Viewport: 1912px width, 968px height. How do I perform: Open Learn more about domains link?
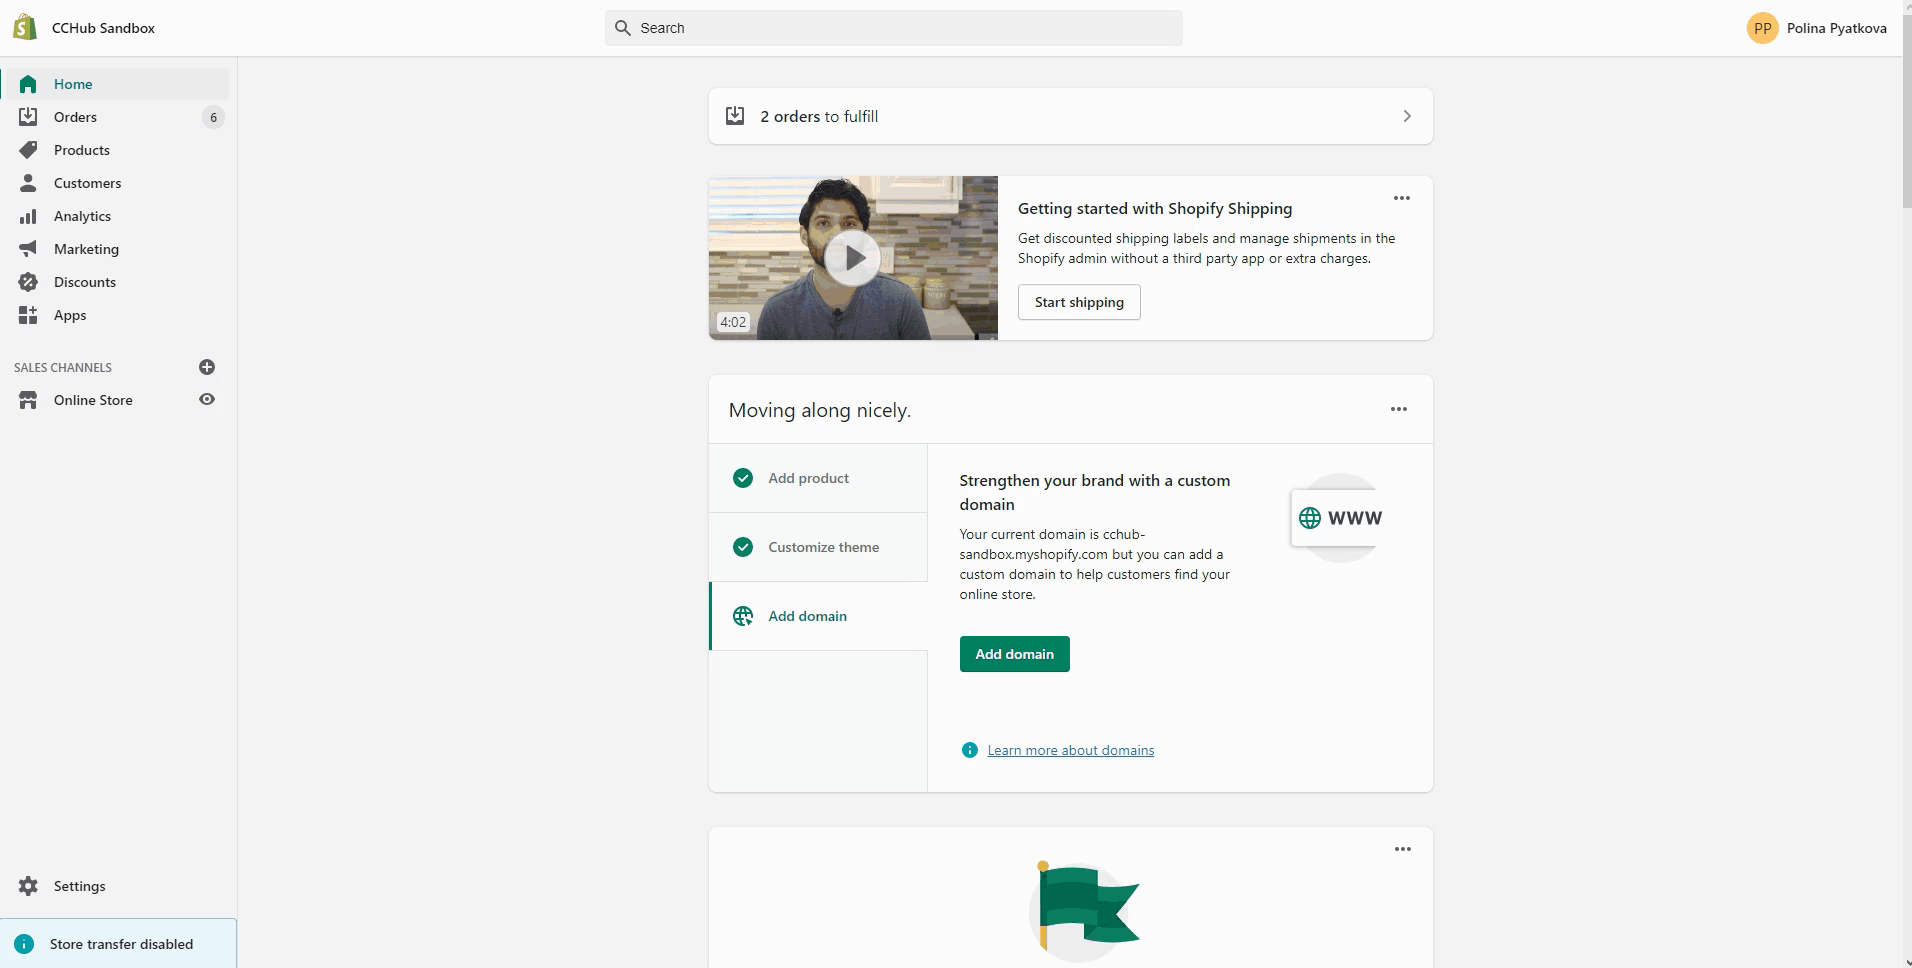[x=1070, y=750]
